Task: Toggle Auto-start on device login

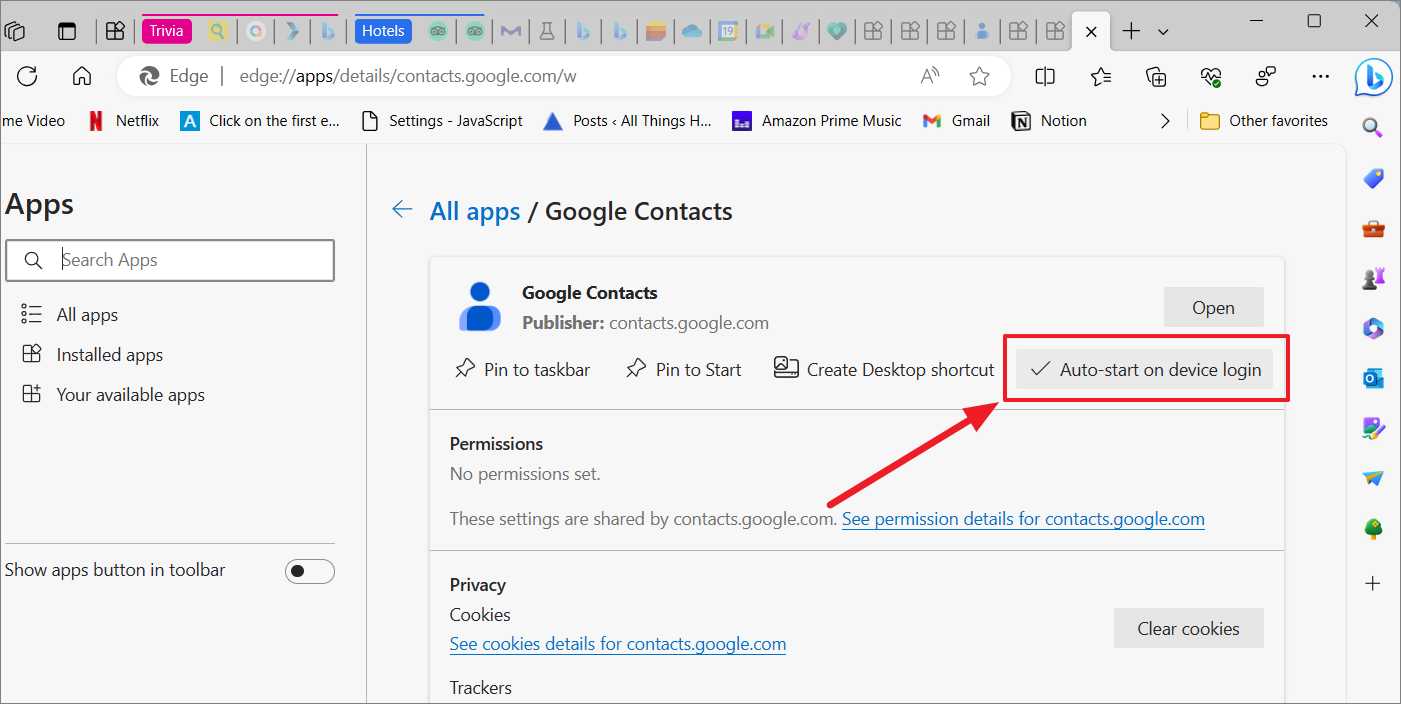Action: click(1145, 369)
